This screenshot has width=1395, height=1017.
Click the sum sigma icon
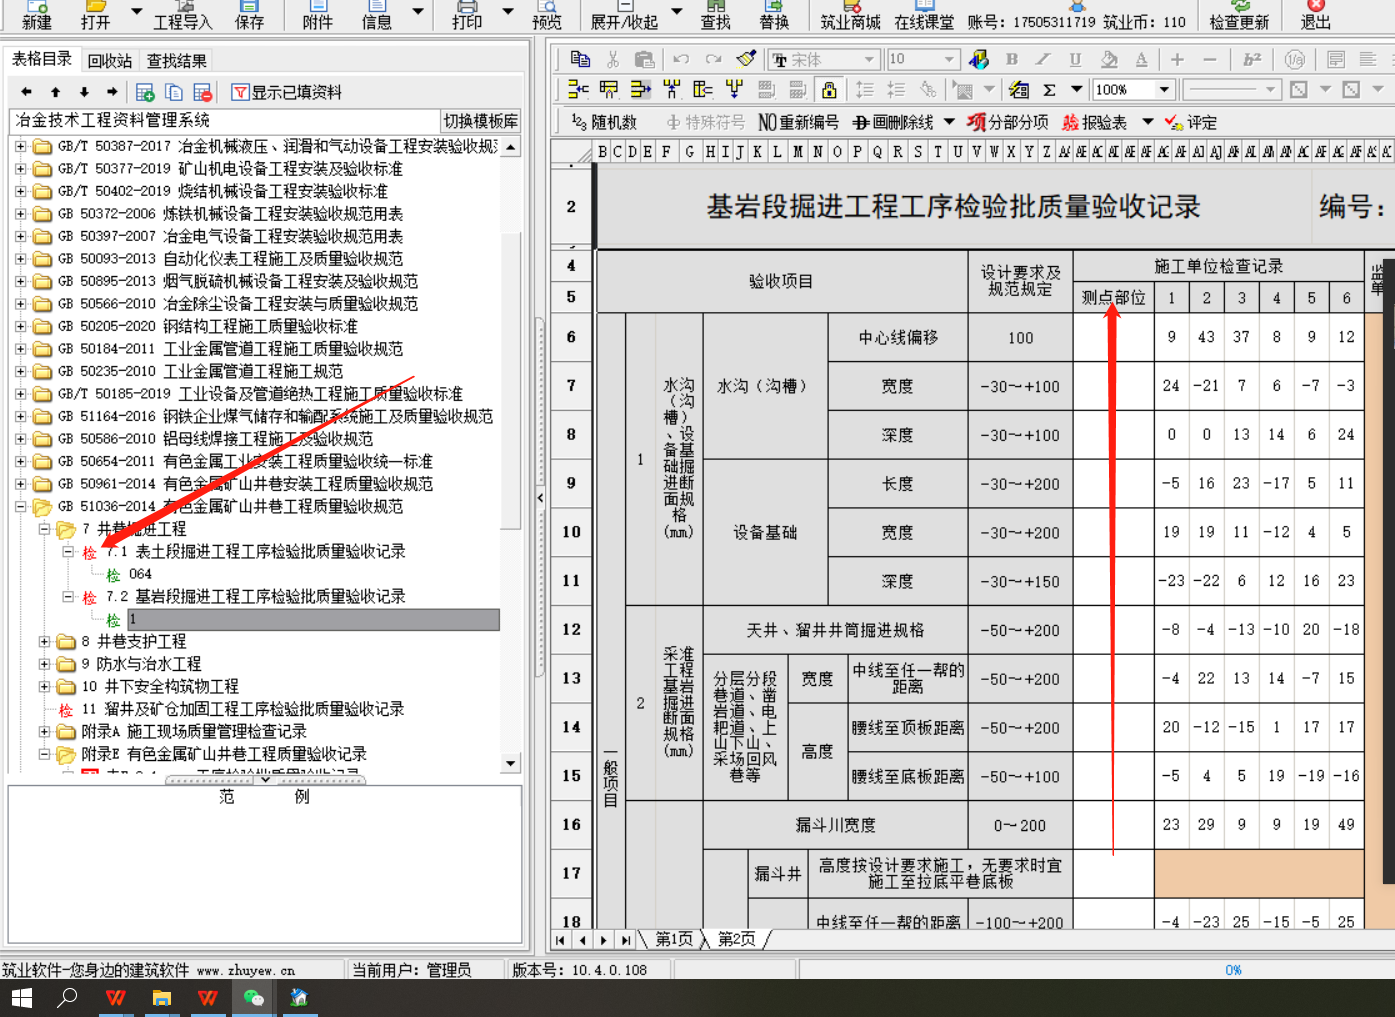click(1049, 90)
